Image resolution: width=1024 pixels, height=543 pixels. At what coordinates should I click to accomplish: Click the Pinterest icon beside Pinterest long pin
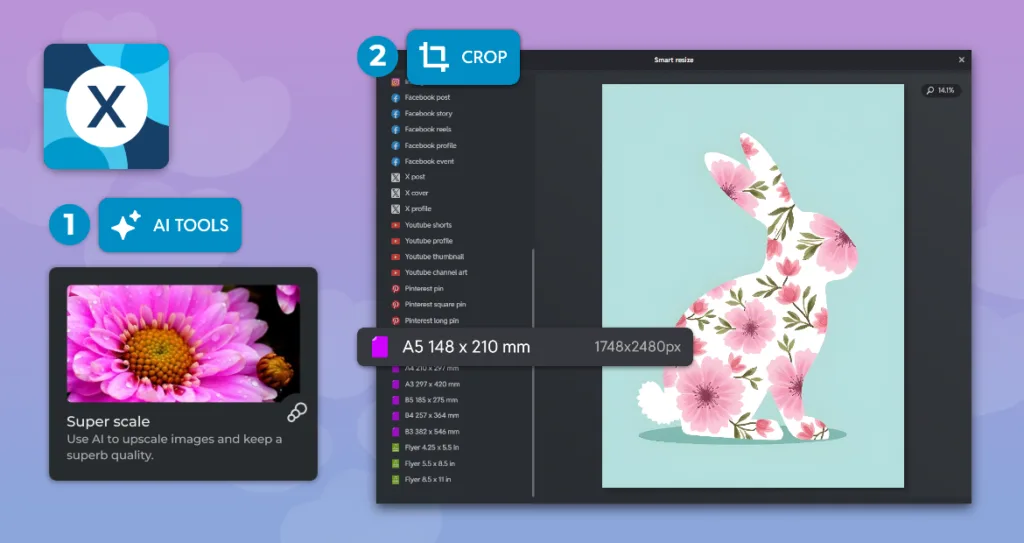click(395, 321)
